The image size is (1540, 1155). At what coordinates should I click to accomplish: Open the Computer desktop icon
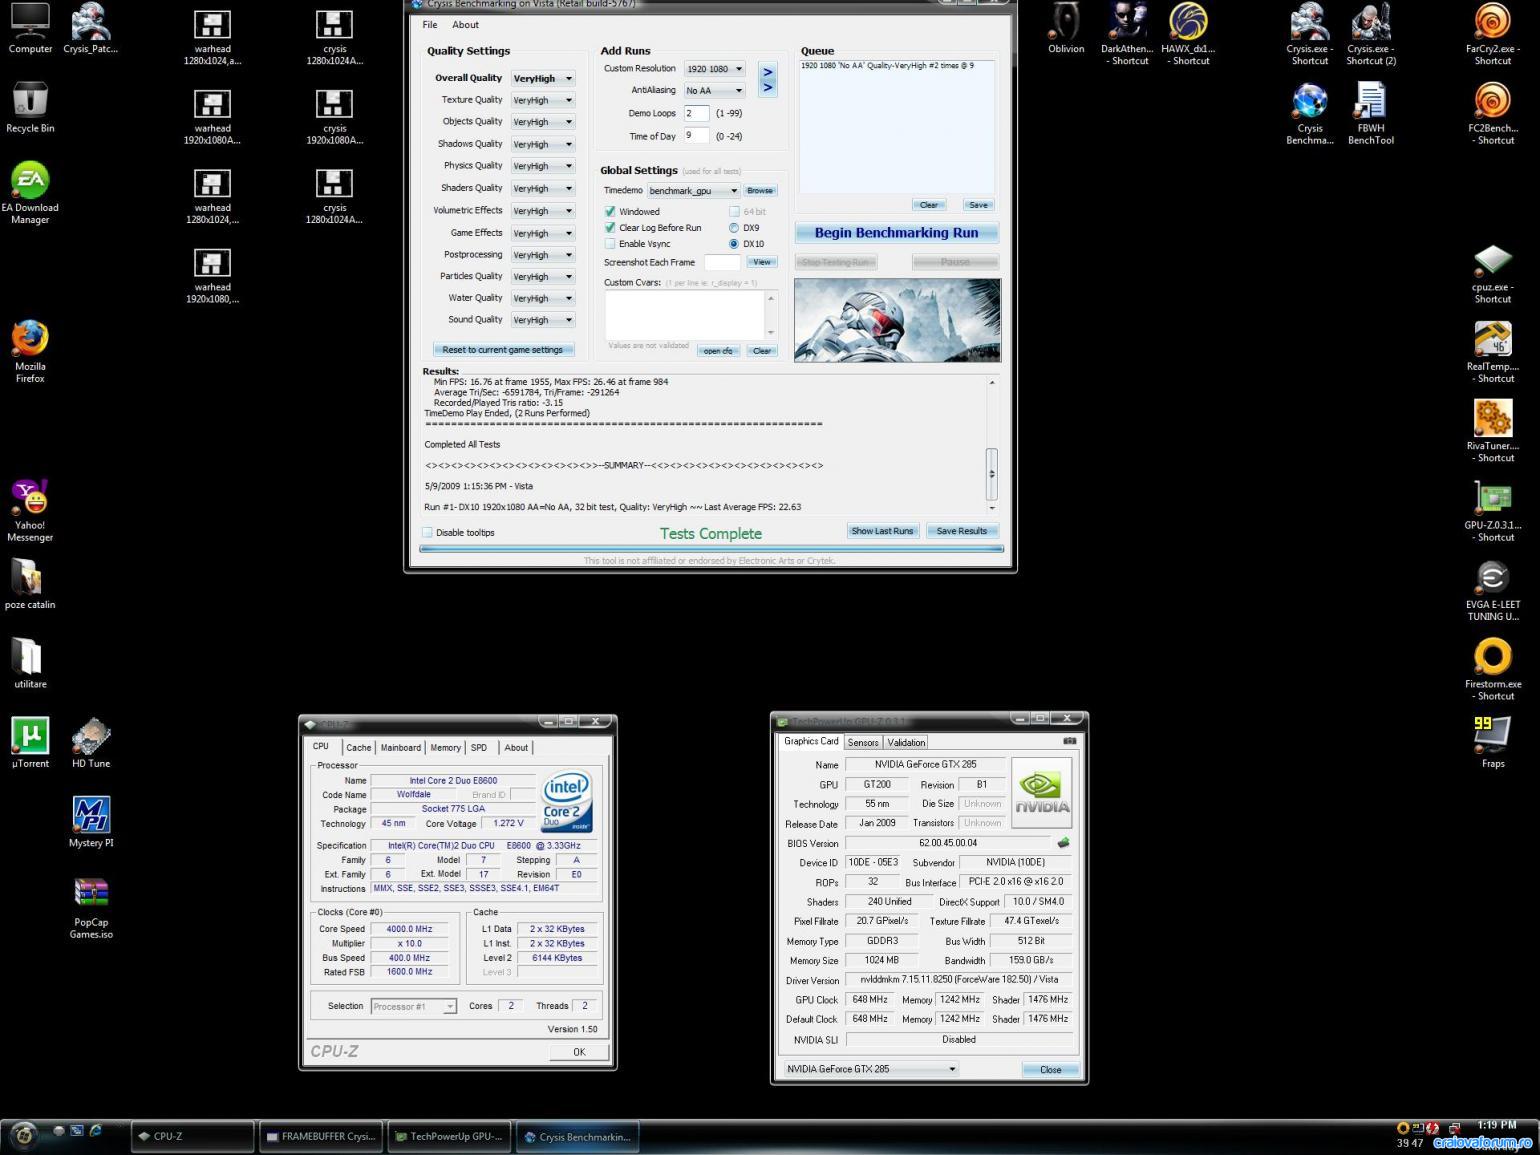tap(30, 28)
